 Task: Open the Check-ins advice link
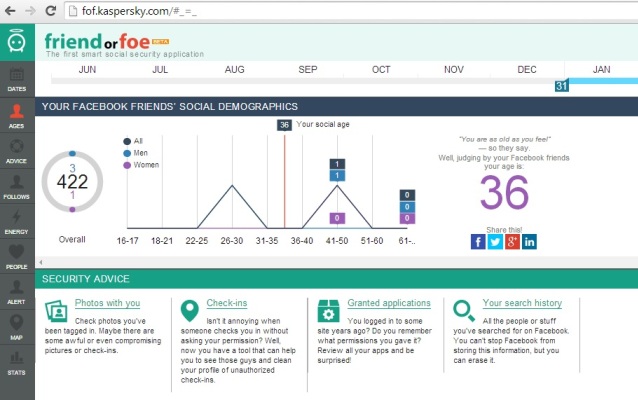coord(227,303)
